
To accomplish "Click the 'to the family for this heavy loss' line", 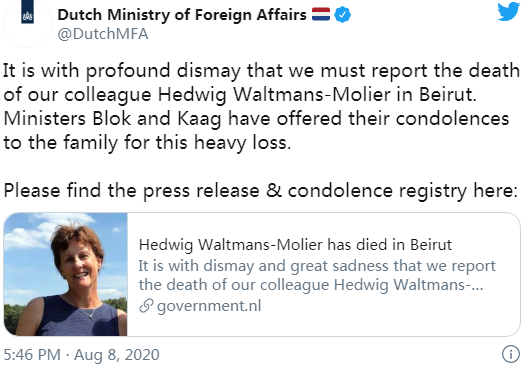I will click(x=147, y=142).
